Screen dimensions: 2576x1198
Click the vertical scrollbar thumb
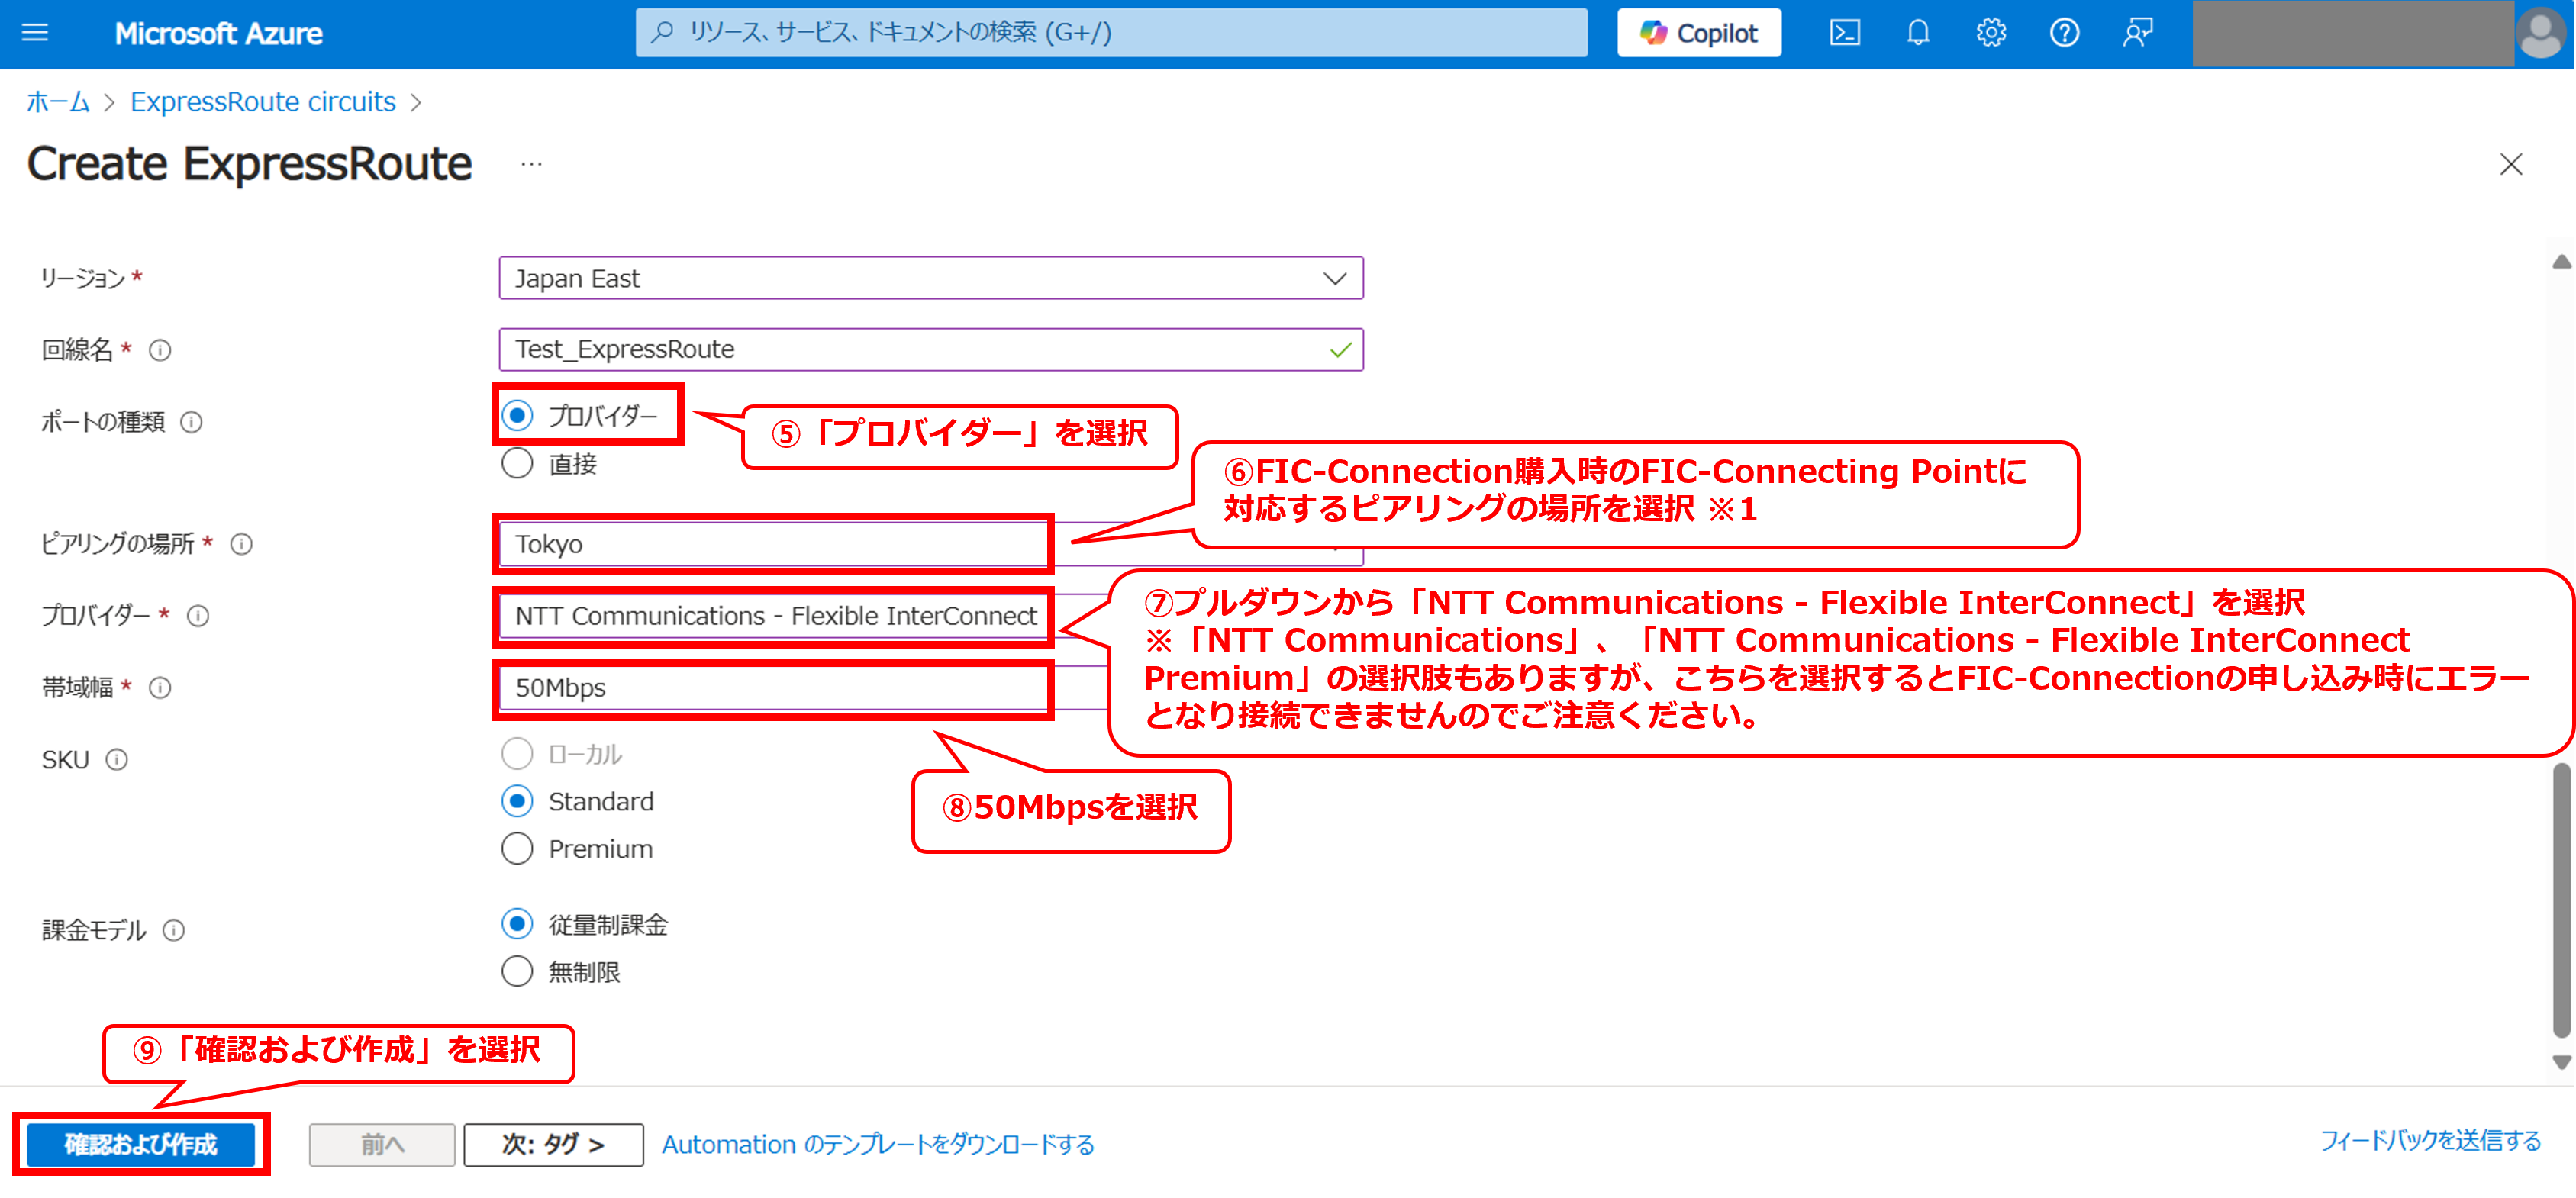point(2561,900)
